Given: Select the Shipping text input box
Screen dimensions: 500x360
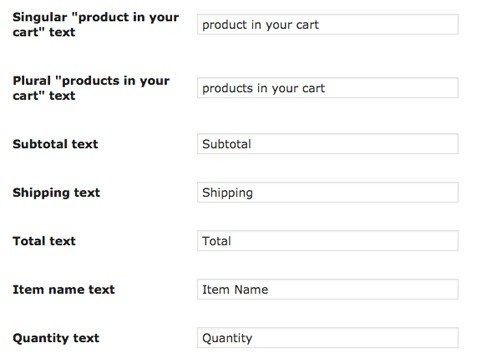Looking at the screenshot, I should 328,192.
